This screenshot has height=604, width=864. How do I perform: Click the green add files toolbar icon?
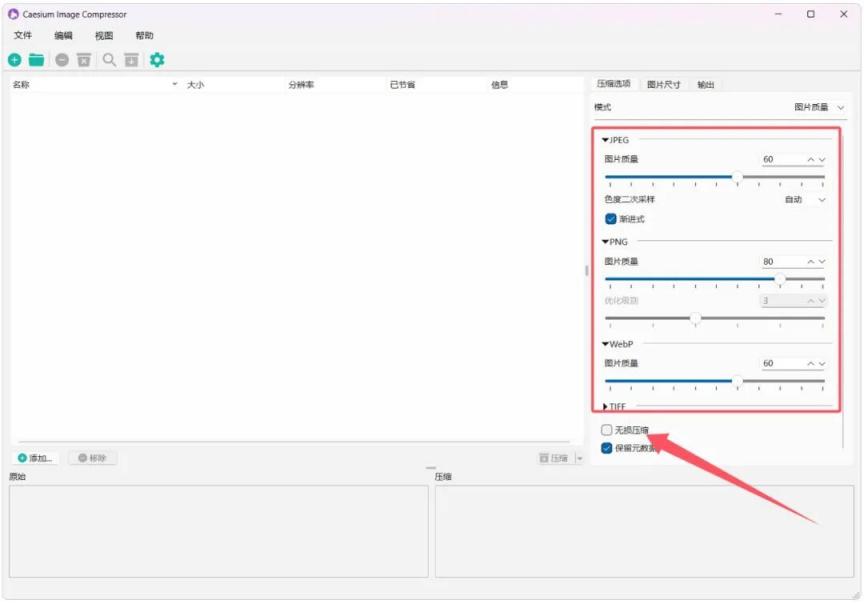click(14, 60)
